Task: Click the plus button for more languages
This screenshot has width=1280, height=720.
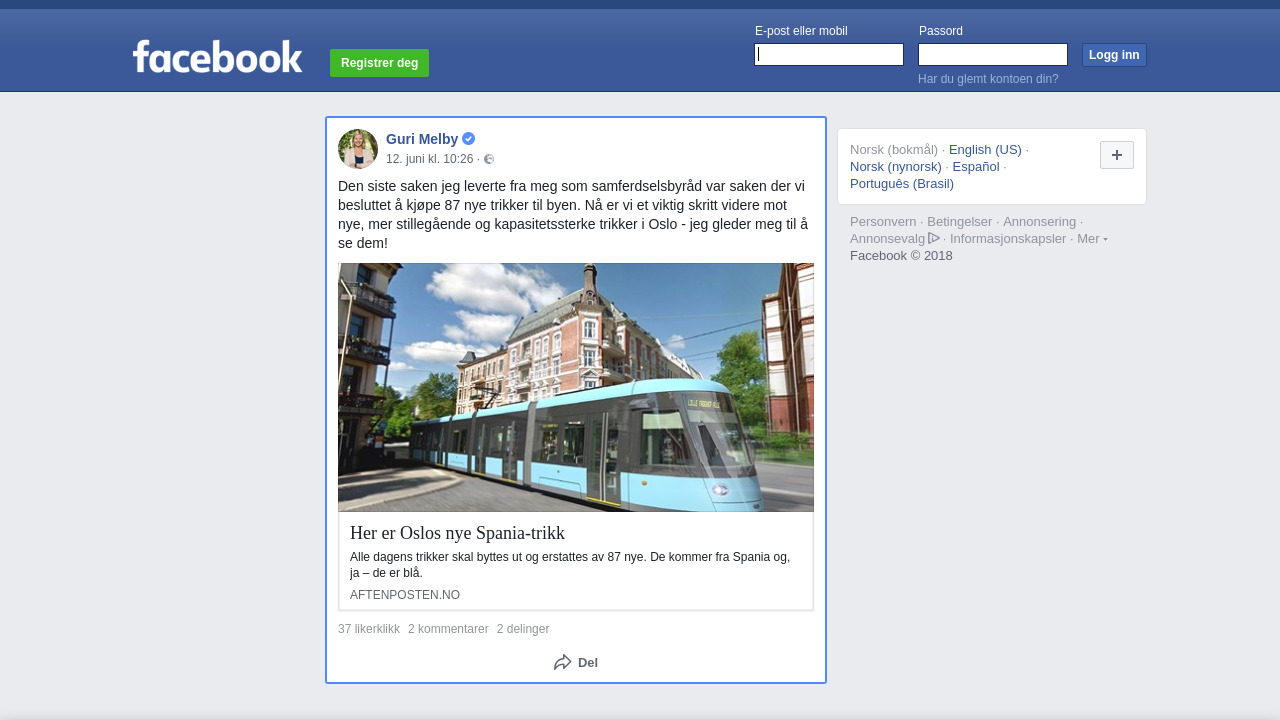Action: tap(1117, 155)
